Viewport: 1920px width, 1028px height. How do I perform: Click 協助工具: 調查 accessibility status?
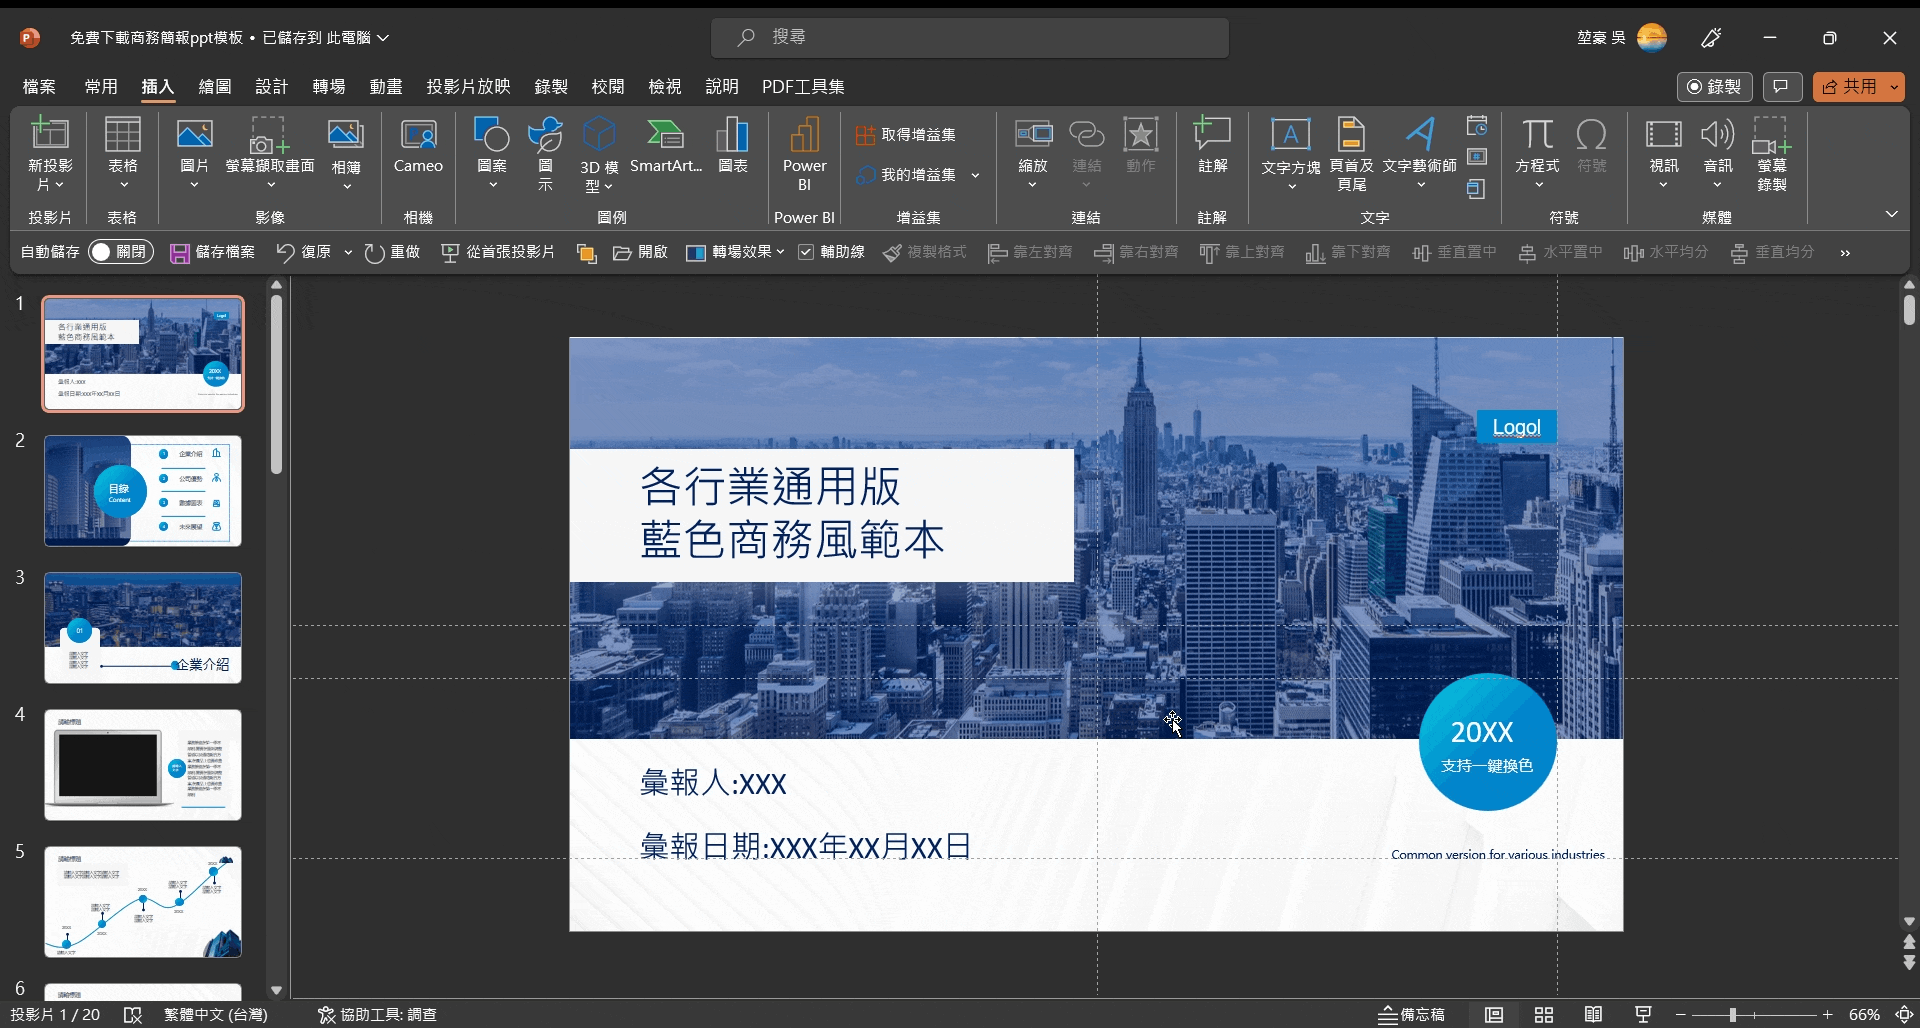click(377, 1015)
